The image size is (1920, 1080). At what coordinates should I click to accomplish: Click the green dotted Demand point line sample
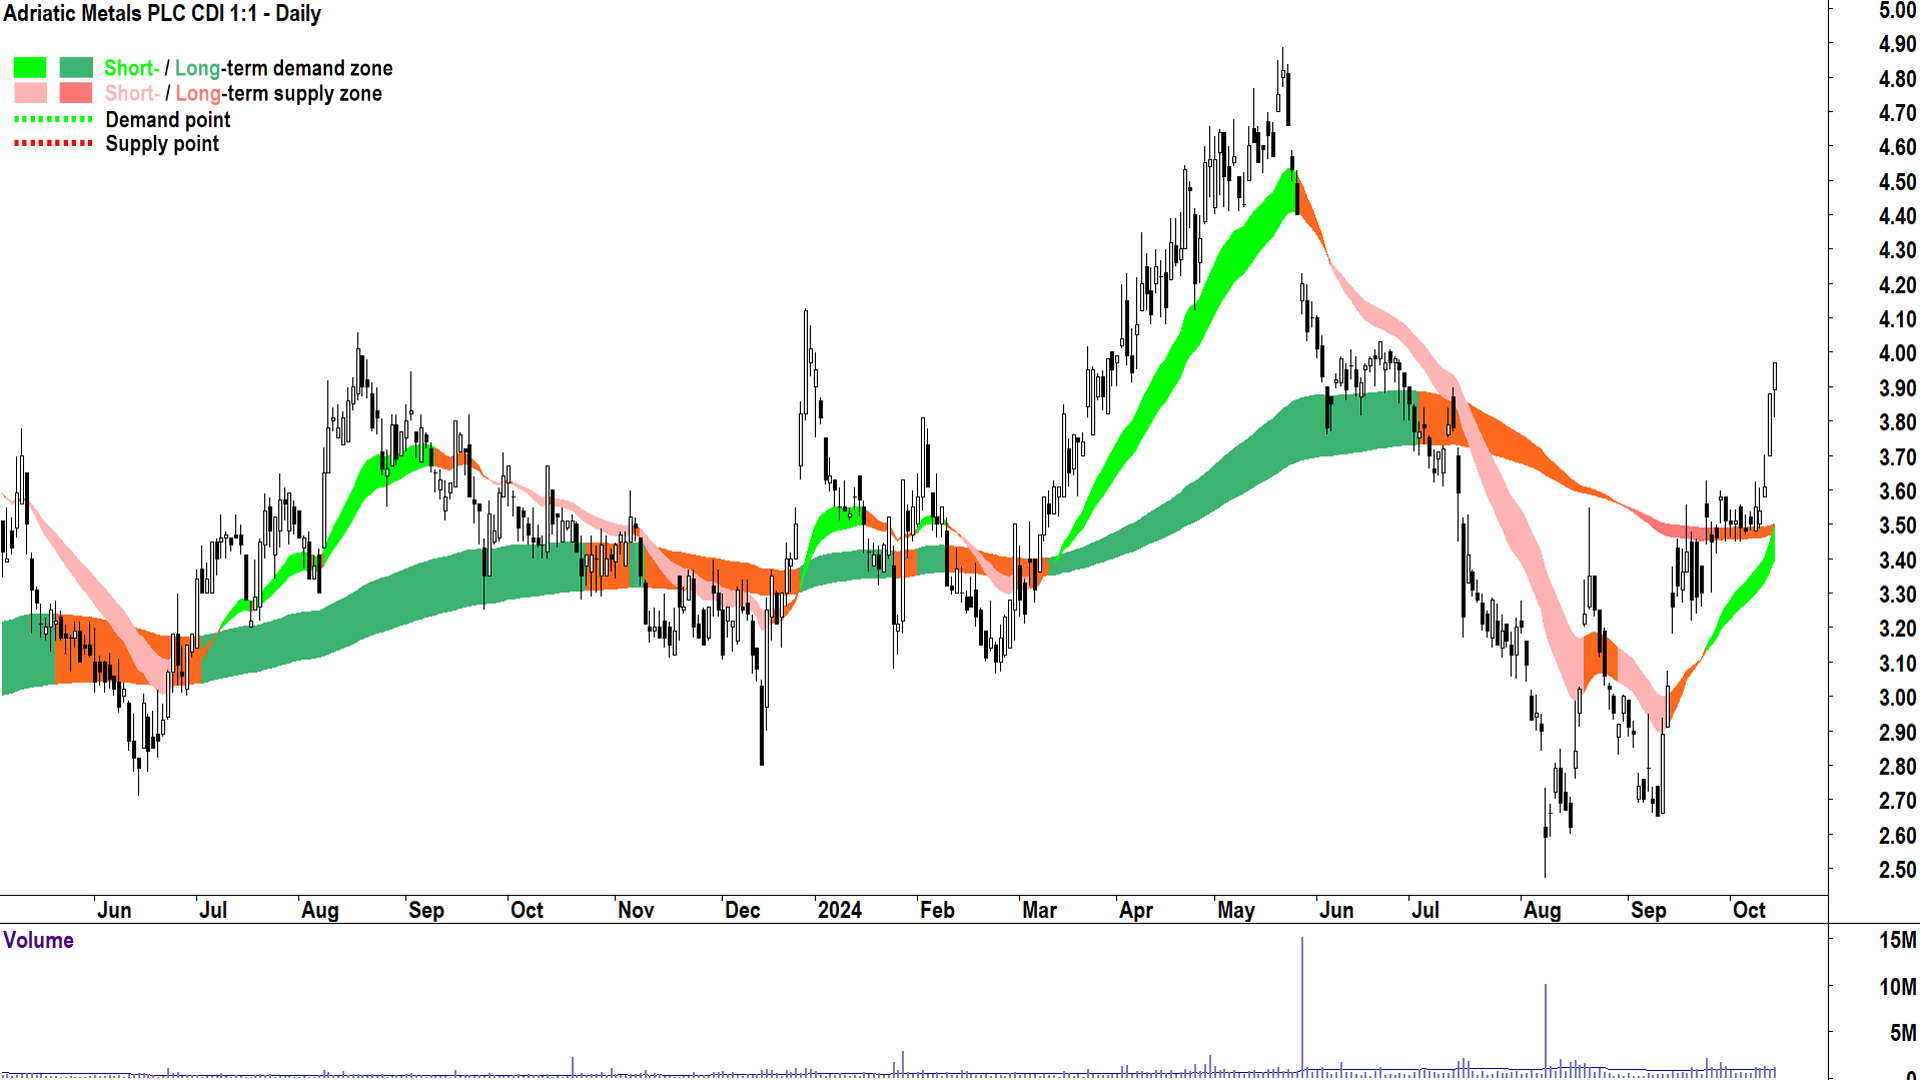(53, 119)
